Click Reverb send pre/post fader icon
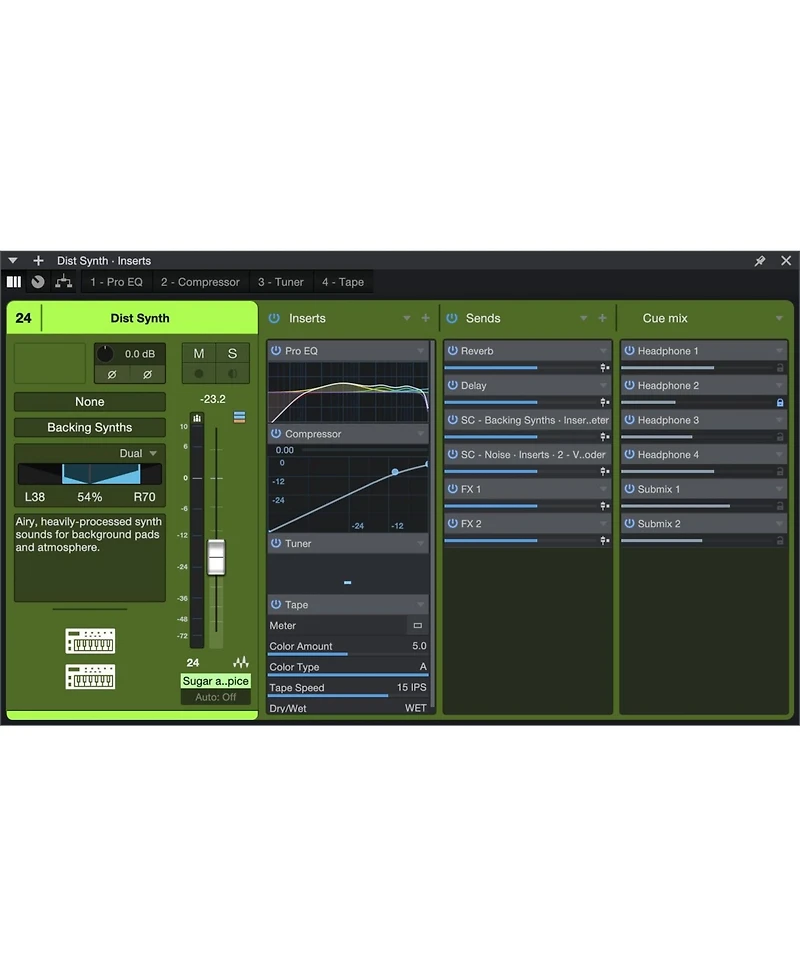Screen dimensions: 800x977 point(604,368)
